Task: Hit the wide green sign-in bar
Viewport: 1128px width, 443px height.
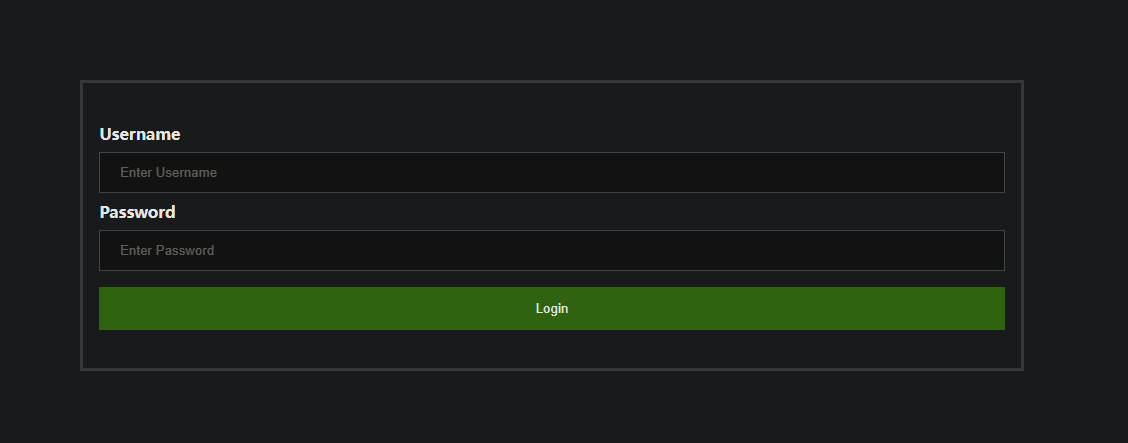Action: tap(551, 308)
